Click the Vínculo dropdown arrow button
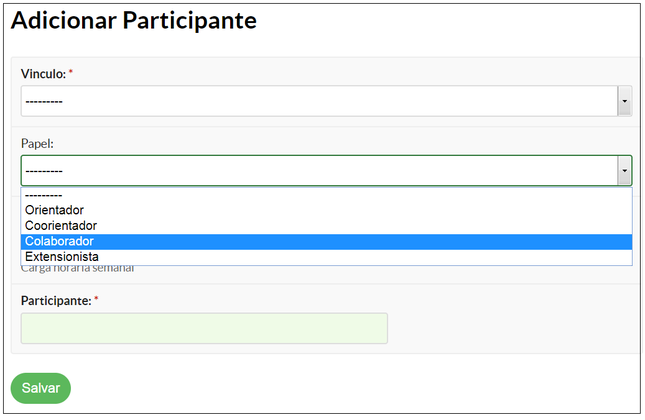 625,101
